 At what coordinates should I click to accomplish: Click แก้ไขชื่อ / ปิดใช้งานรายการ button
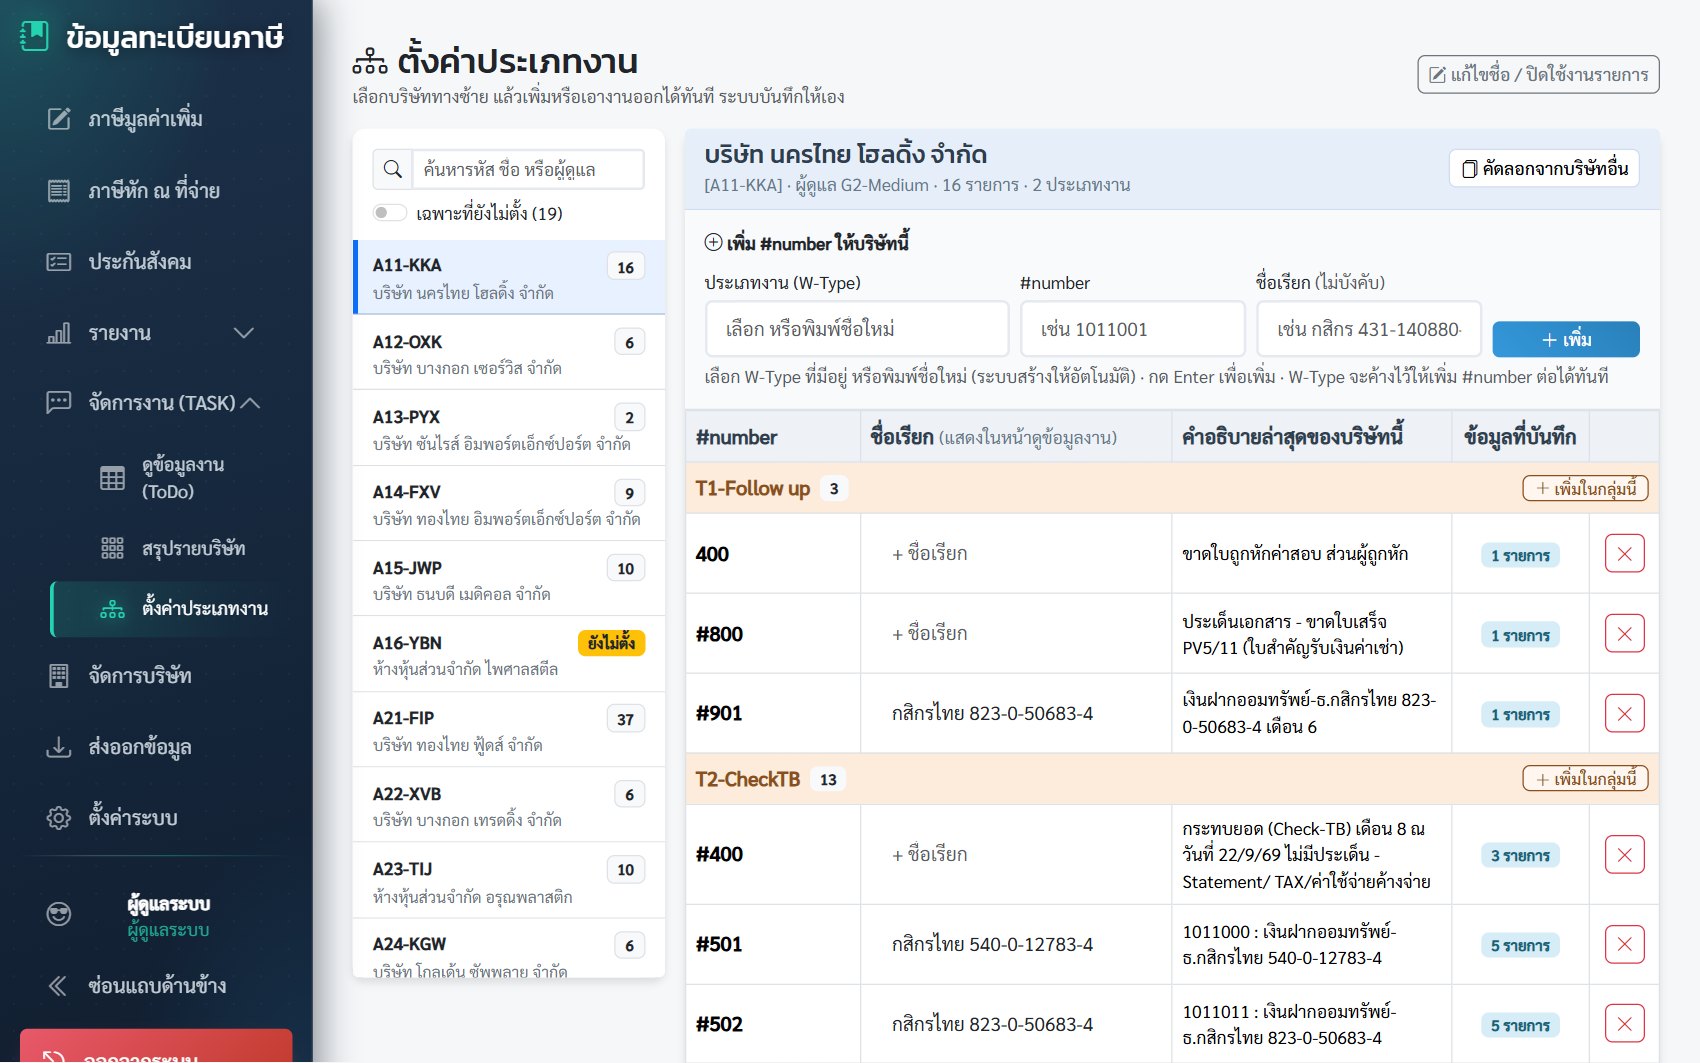click(1538, 75)
